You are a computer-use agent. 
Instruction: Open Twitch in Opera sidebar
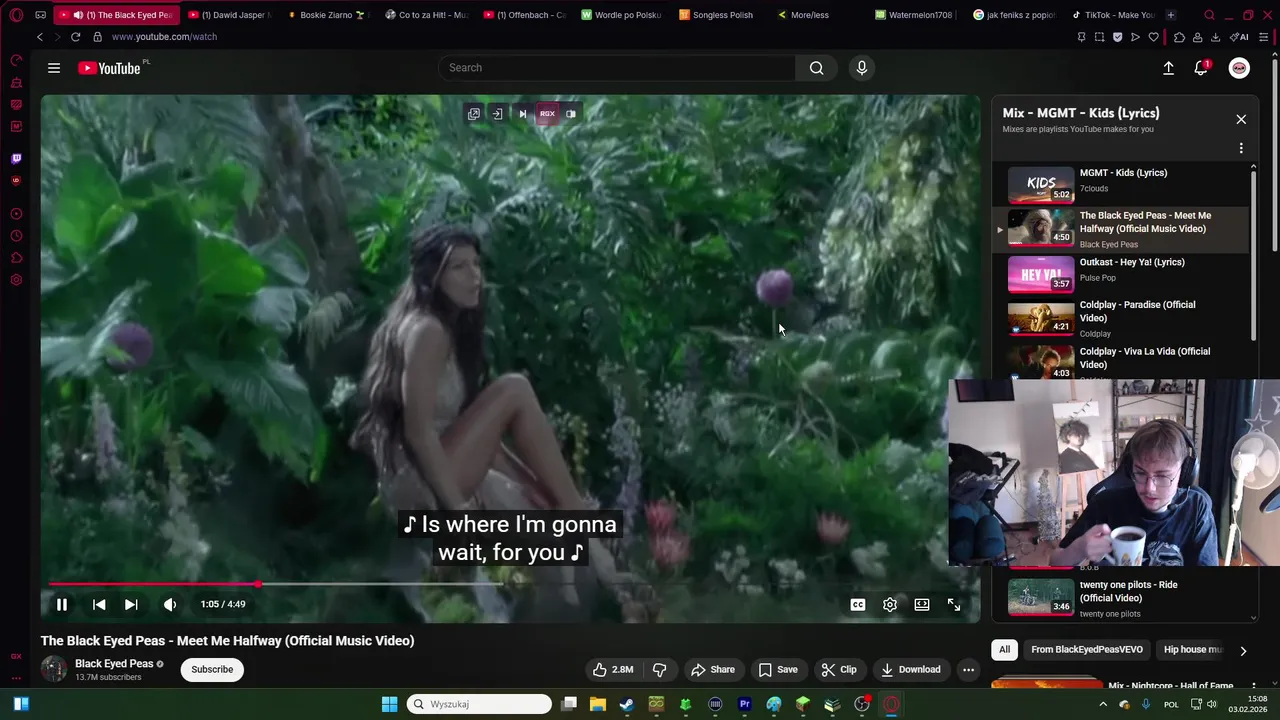[16, 158]
